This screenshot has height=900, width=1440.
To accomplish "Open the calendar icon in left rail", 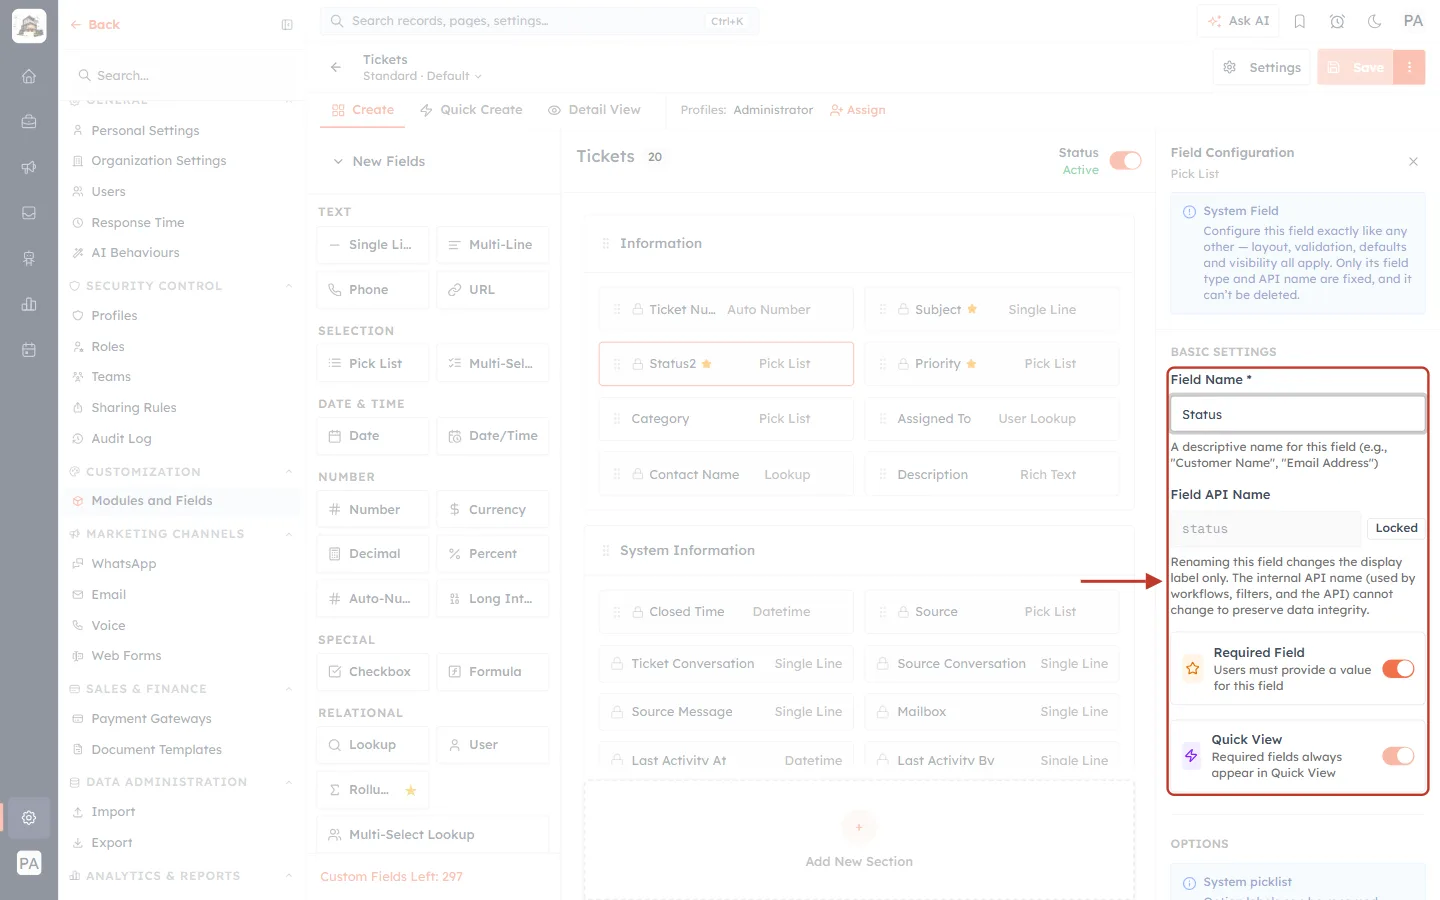I will 29,350.
